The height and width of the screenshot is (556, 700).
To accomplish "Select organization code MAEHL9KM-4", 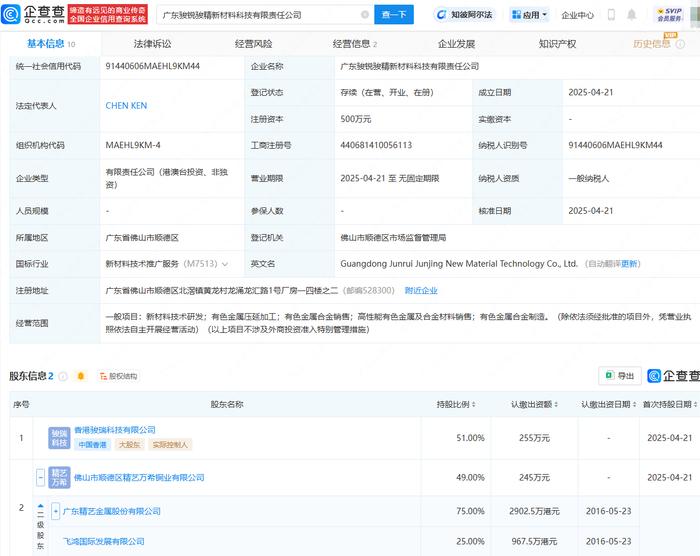I will [x=133, y=145].
